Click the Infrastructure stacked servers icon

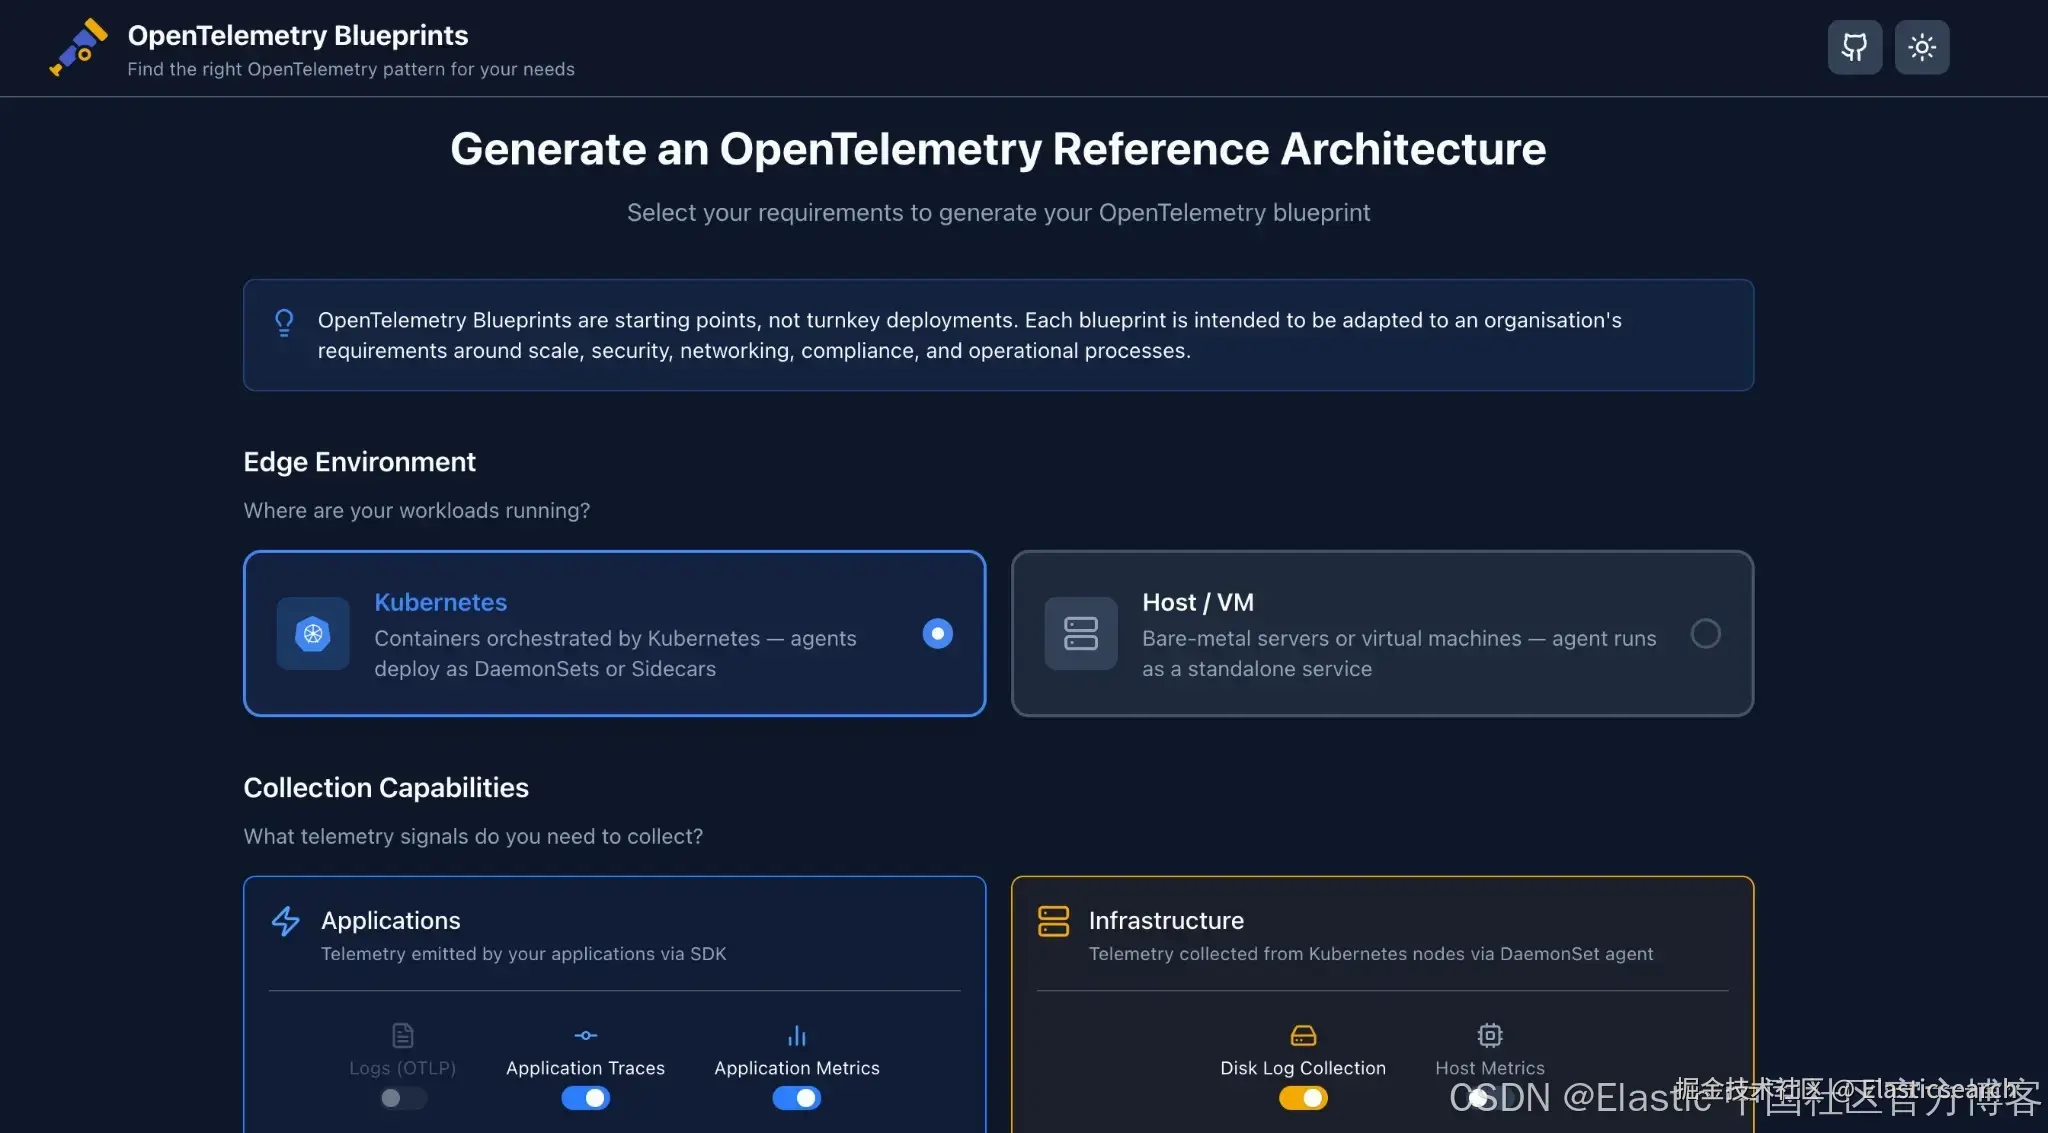tap(1053, 921)
